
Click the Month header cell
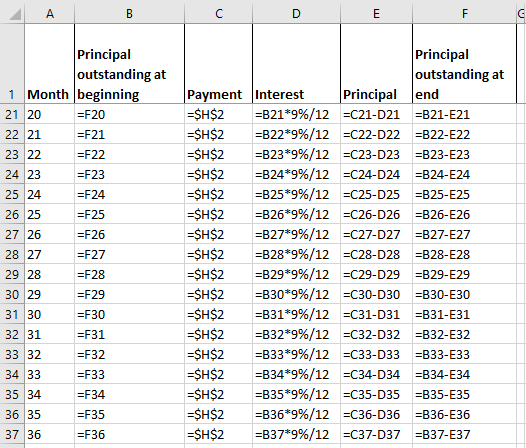tap(49, 63)
